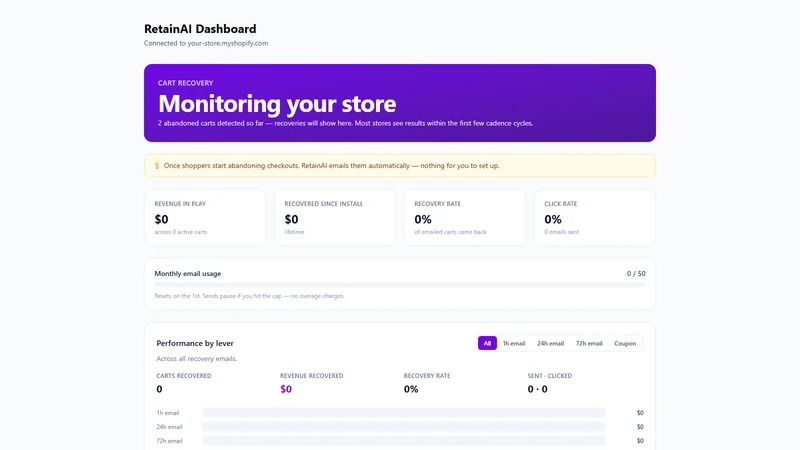
Task: Click the lightbulb tip icon
Action: tap(157, 165)
